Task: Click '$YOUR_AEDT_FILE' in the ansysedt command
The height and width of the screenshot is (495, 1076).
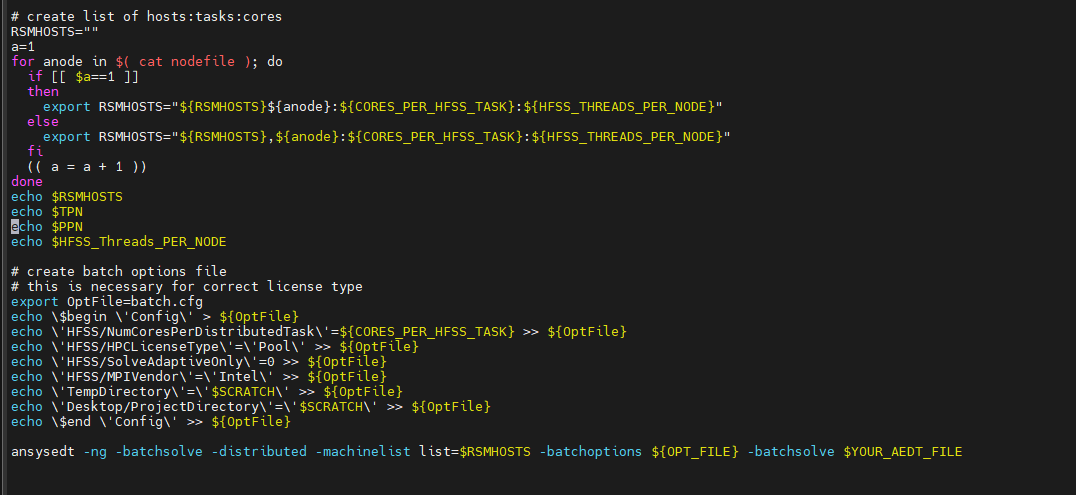Action: click(x=902, y=451)
